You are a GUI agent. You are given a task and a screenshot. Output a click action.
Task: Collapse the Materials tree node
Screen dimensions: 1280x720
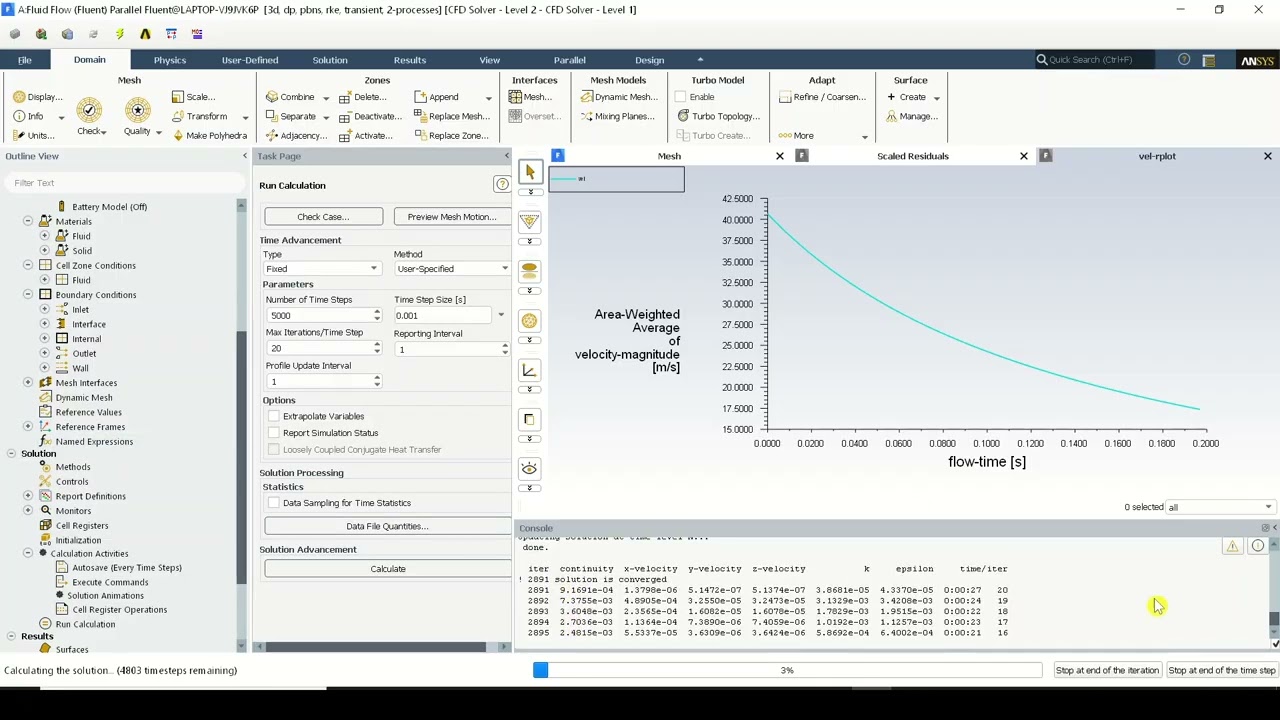click(28, 221)
